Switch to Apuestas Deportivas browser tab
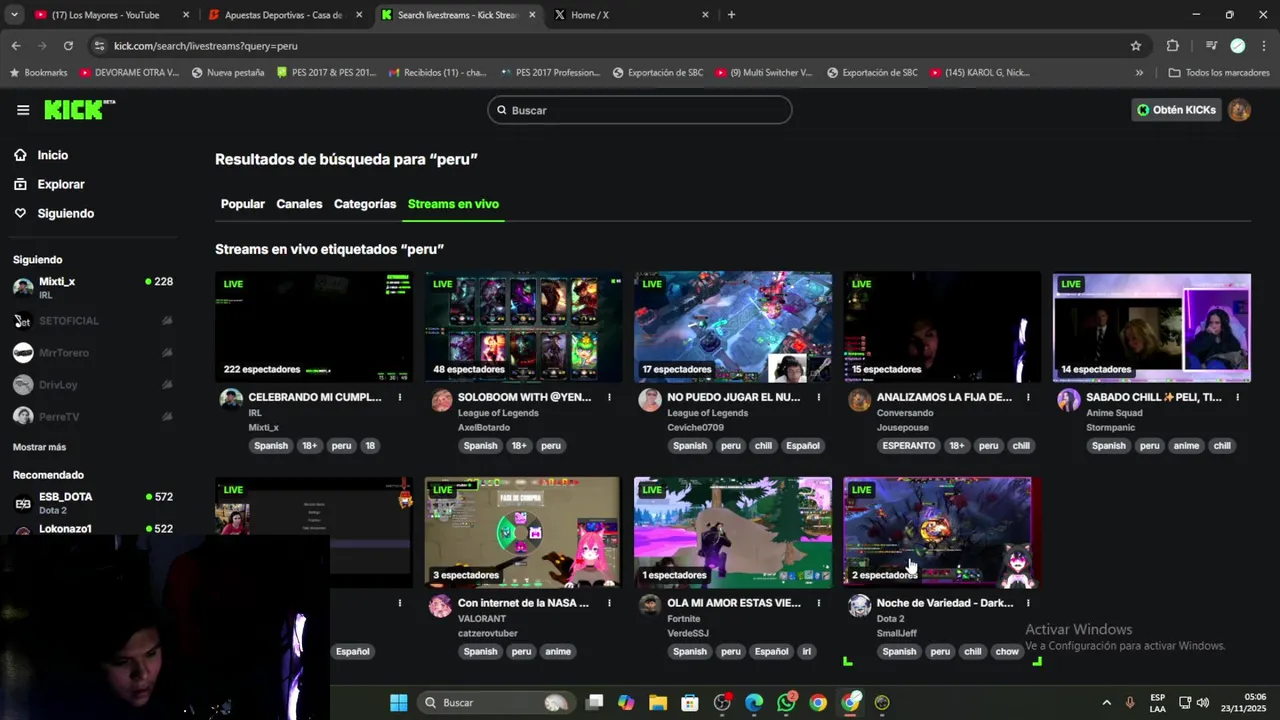The width and height of the screenshot is (1280, 720). (x=283, y=15)
